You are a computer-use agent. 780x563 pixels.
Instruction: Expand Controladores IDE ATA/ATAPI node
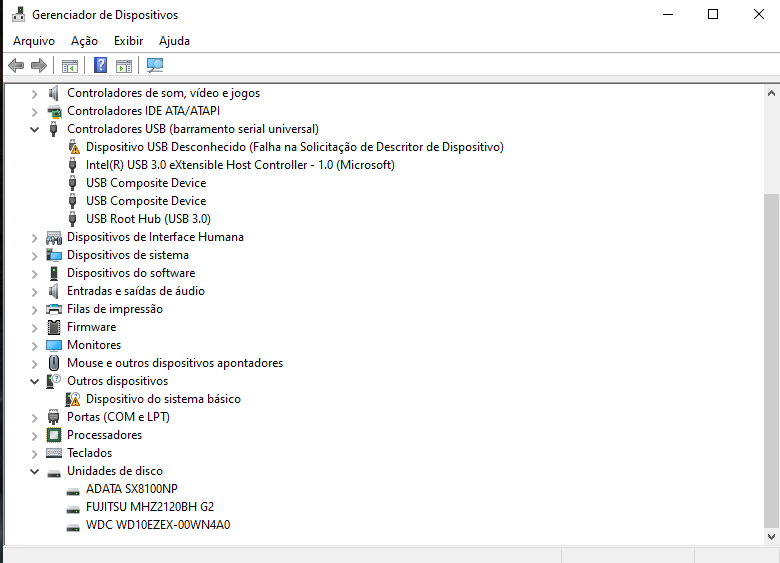(34, 111)
